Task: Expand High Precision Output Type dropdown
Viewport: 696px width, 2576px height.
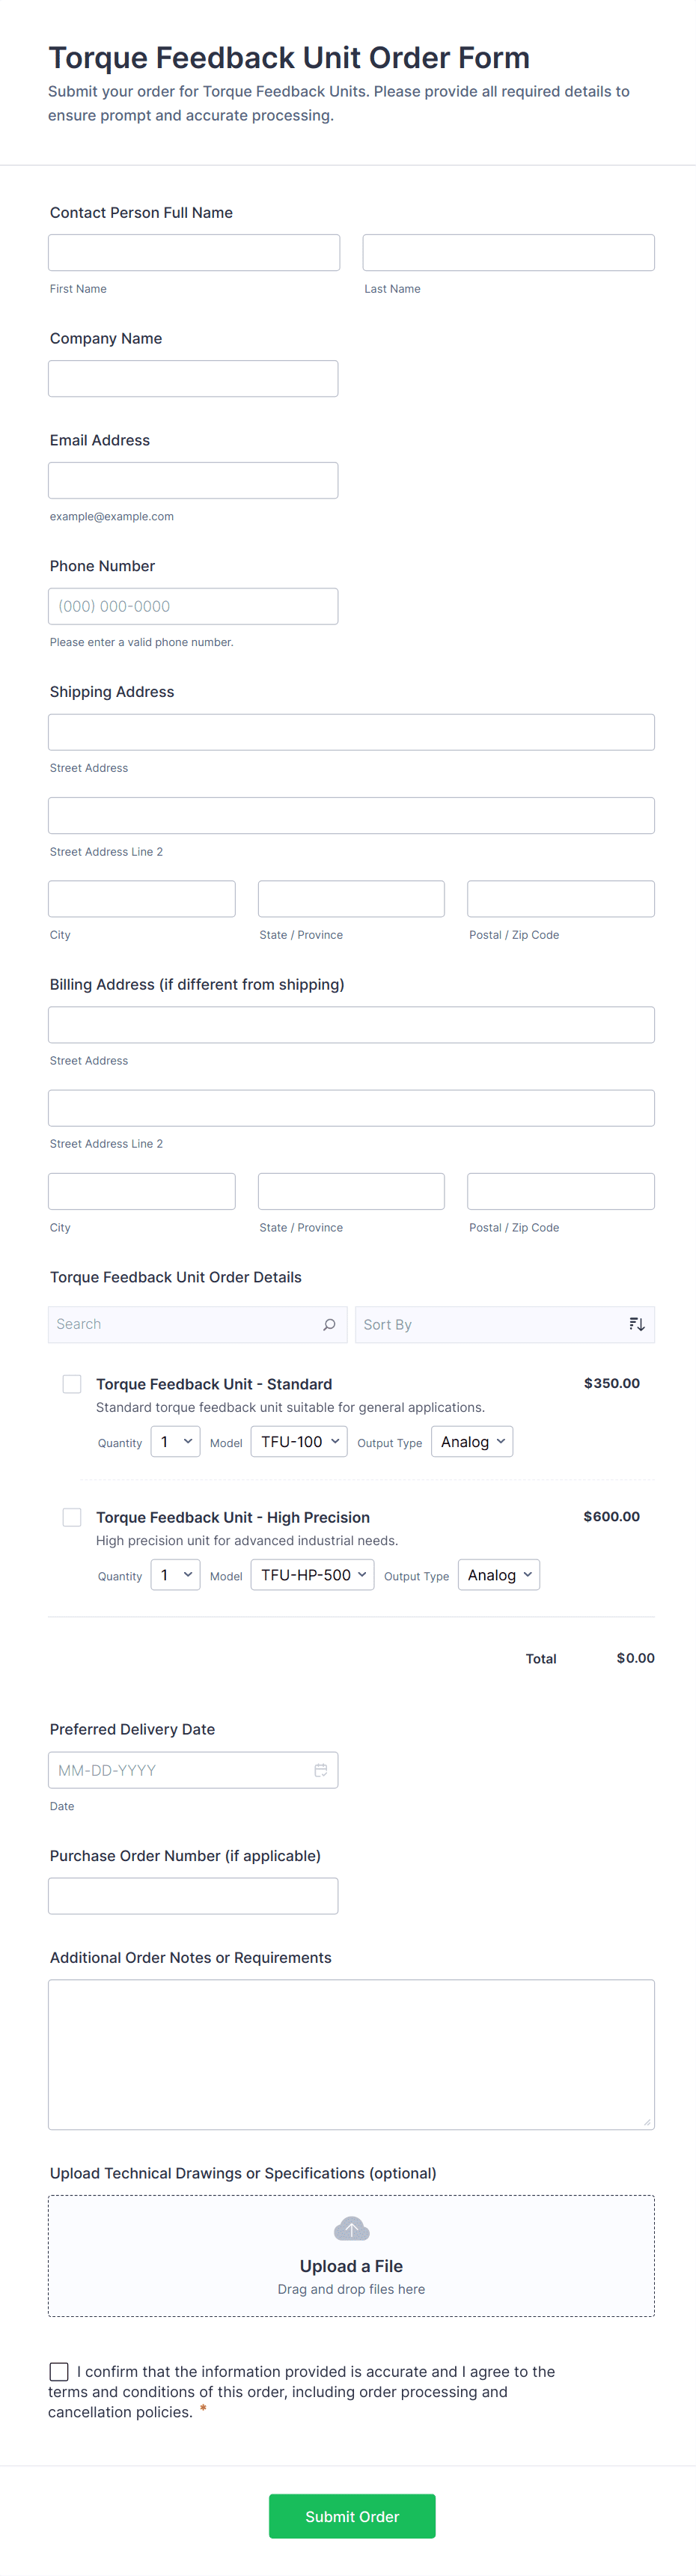Action: 499,1575
